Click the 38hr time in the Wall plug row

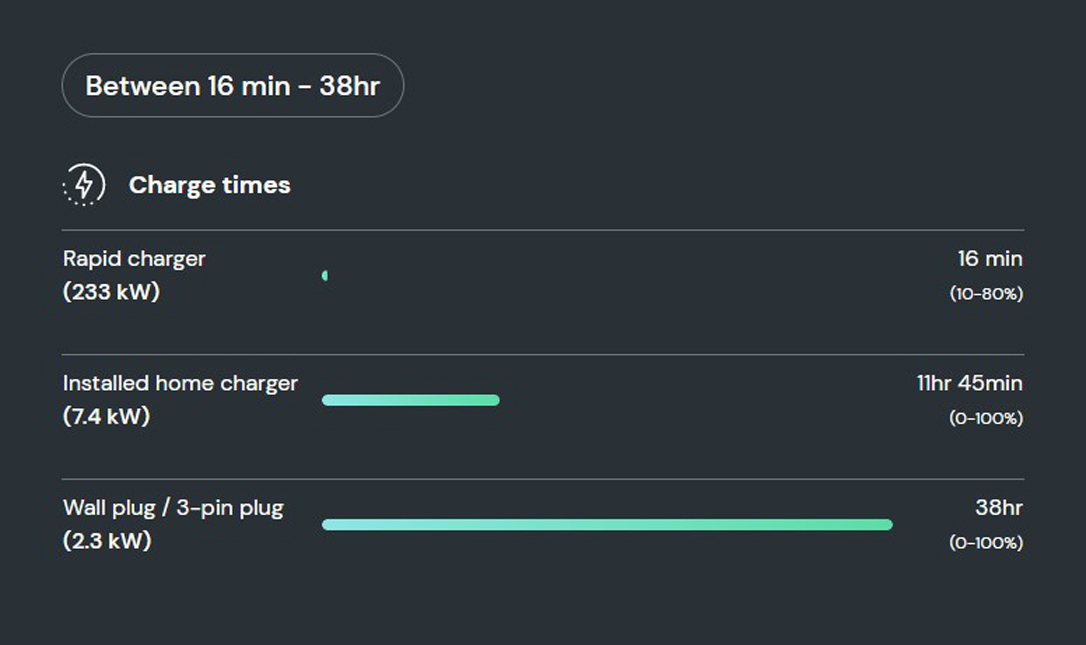click(x=998, y=508)
